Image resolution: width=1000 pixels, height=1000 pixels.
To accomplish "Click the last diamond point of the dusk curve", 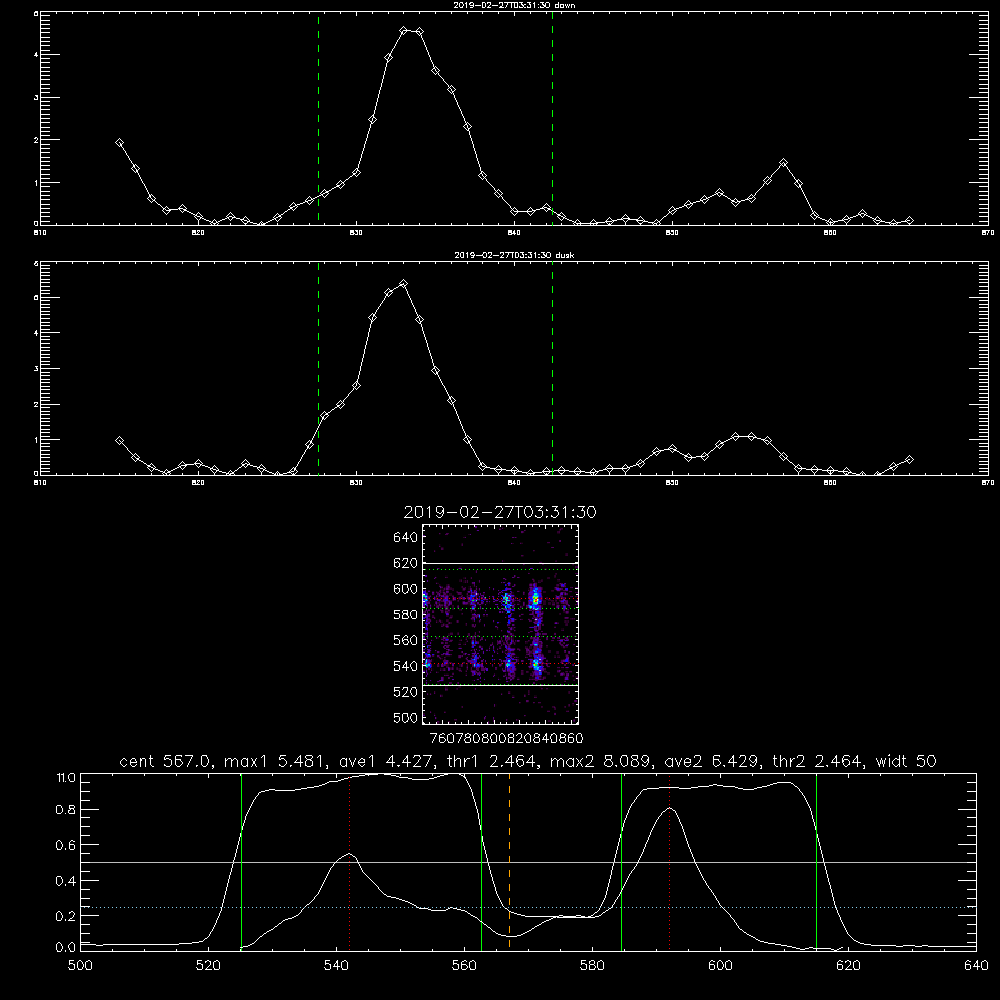I will tap(910, 459).
